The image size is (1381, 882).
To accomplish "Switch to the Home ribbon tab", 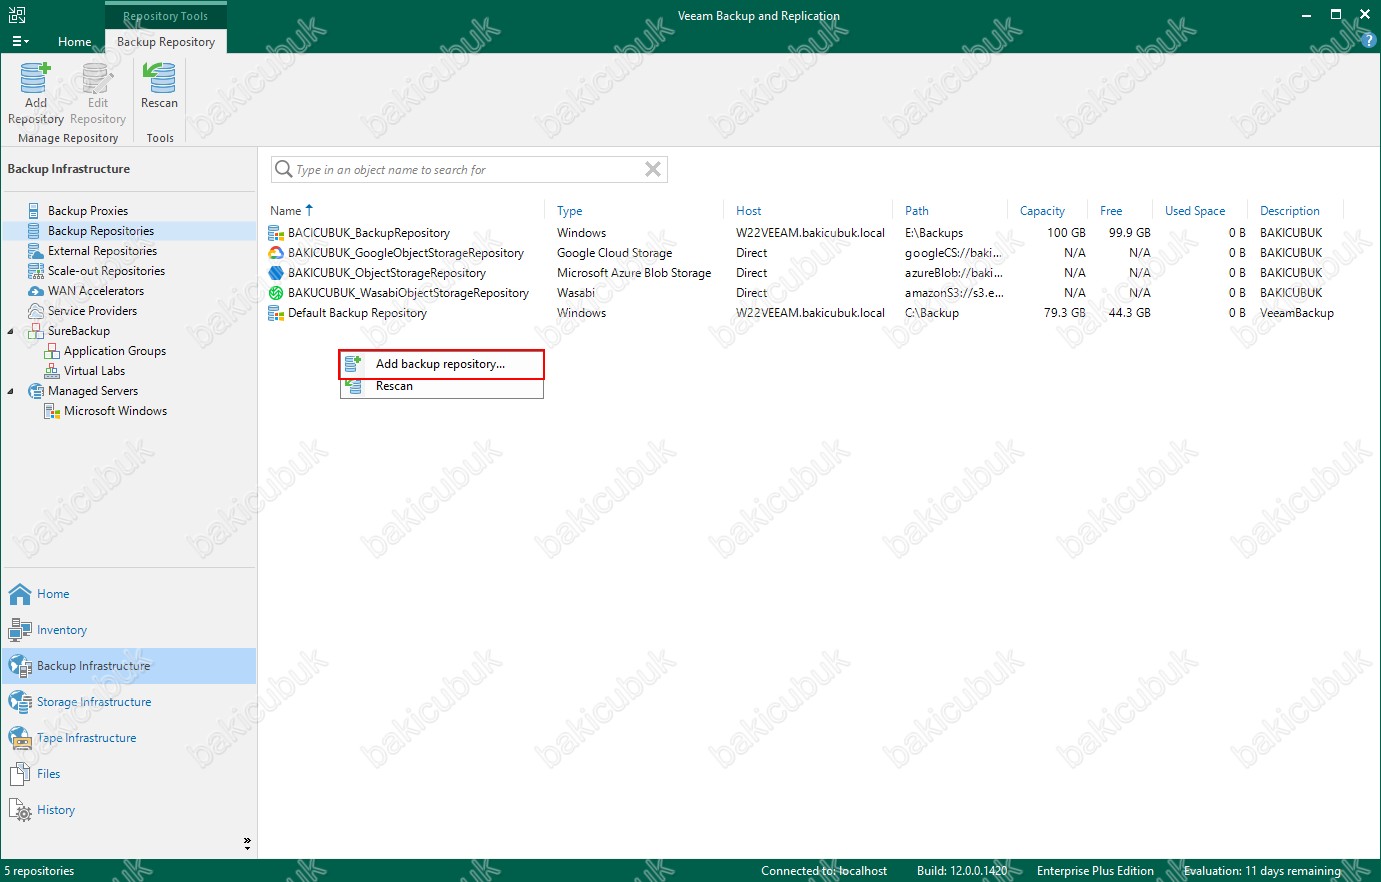I will pyautogui.click(x=75, y=42).
